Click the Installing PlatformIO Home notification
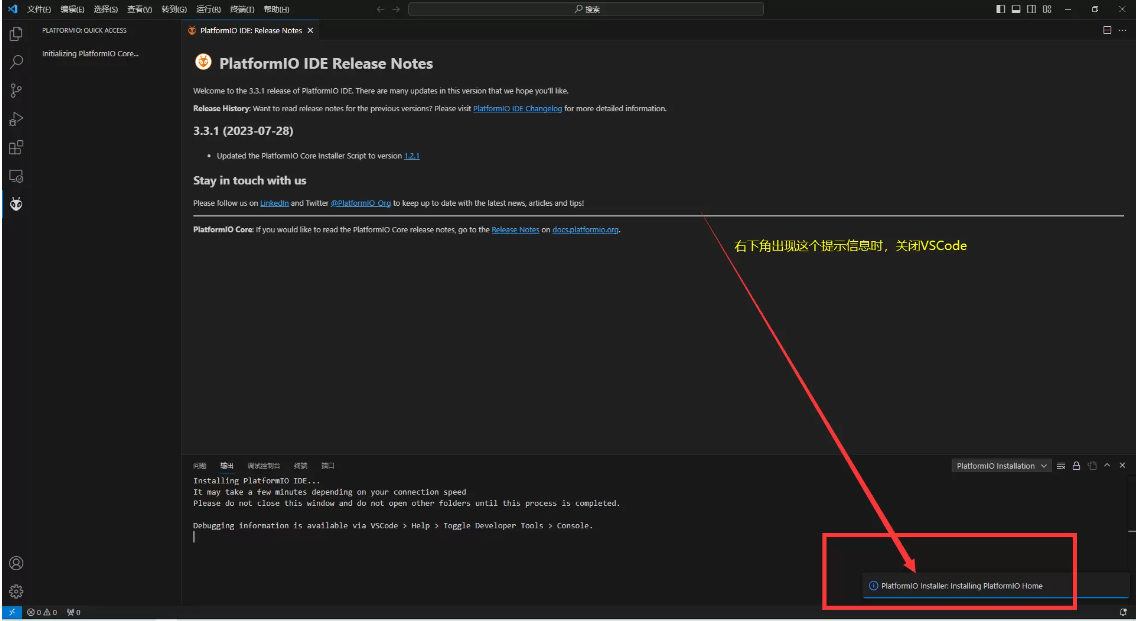This screenshot has height=621, width=1136. pyautogui.click(x=995, y=585)
